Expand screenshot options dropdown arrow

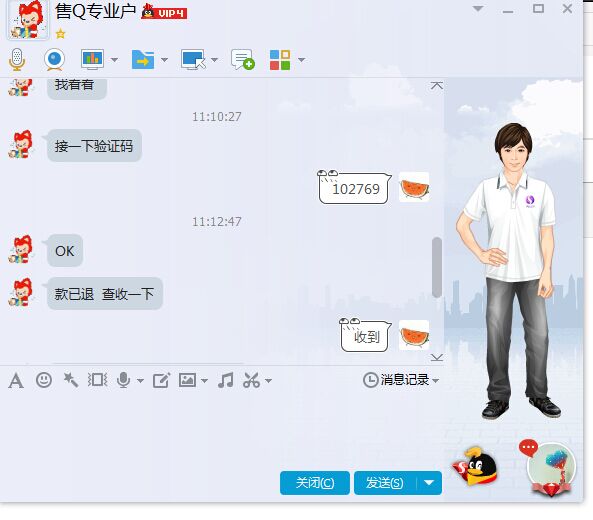(x=268, y=380)
